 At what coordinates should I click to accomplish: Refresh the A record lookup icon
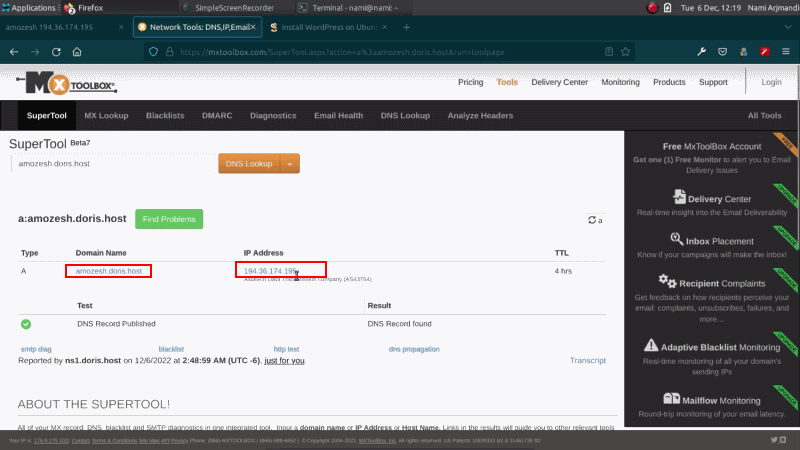click(592, 220)
